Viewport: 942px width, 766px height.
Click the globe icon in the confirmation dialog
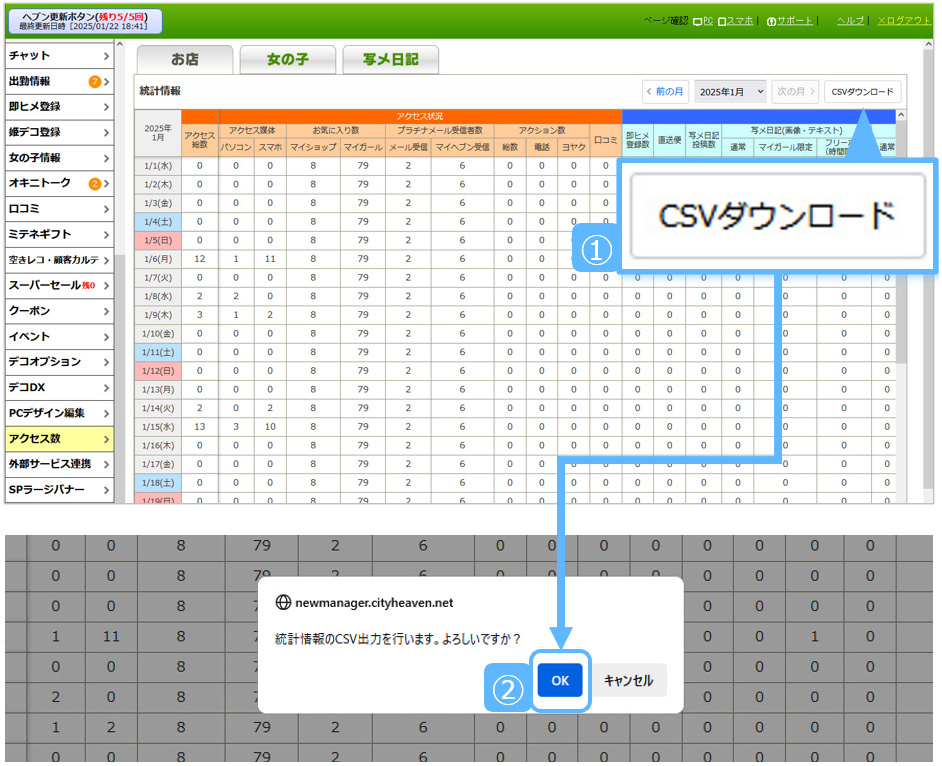coord(283,603)
